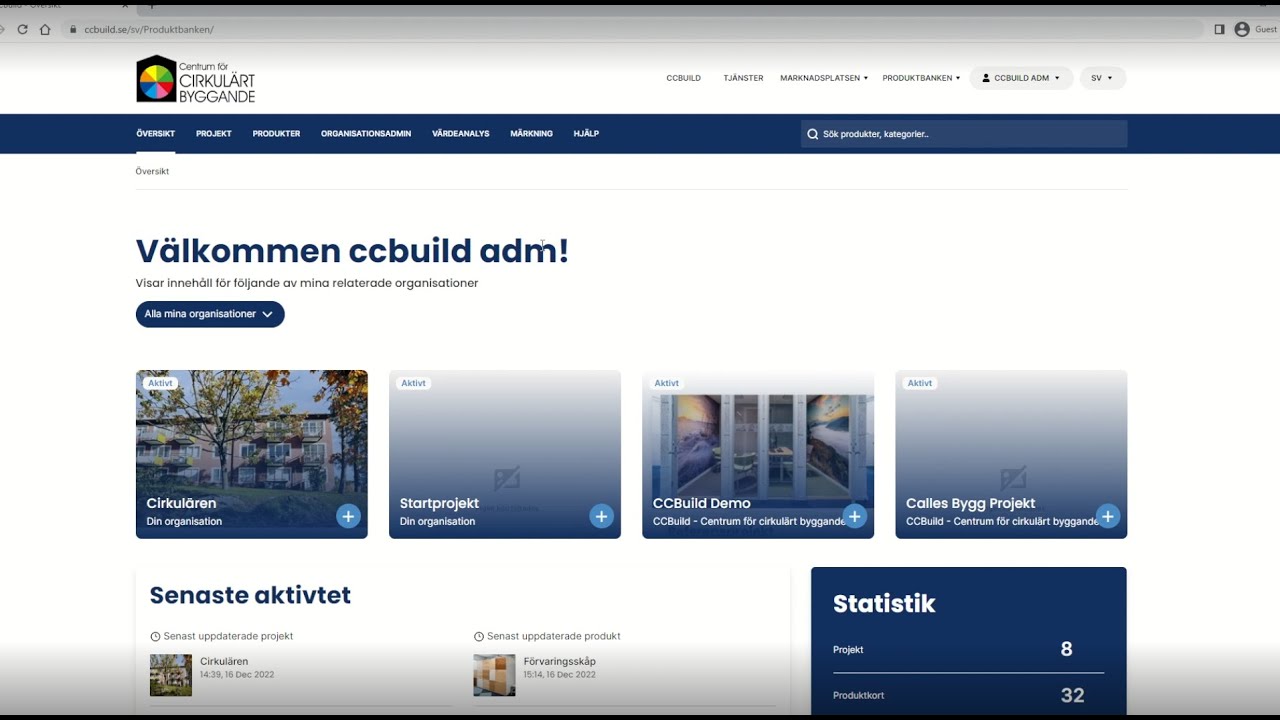Click the CCBUILD link in top navigation
The image size is (1280, 720).
[684, 78]
